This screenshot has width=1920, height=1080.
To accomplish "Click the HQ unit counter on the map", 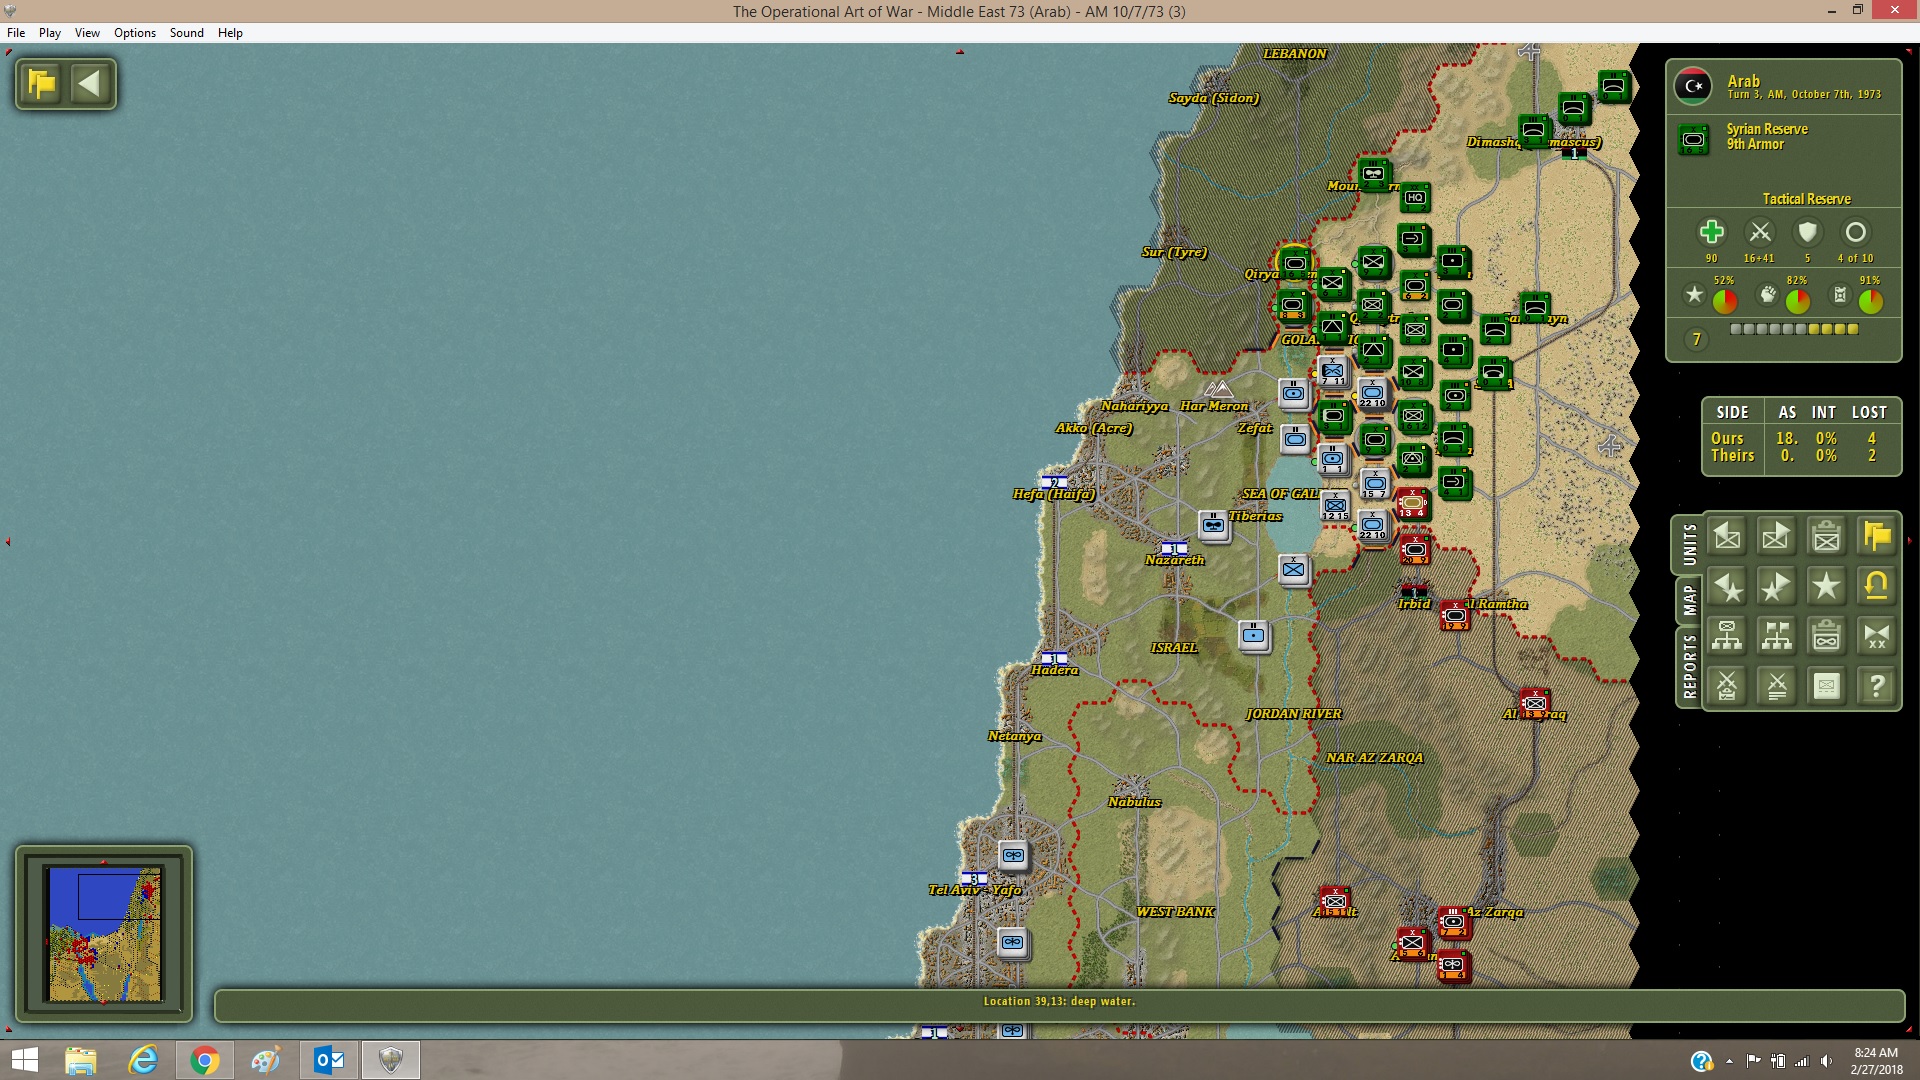I will click(x=1415, y=198).
